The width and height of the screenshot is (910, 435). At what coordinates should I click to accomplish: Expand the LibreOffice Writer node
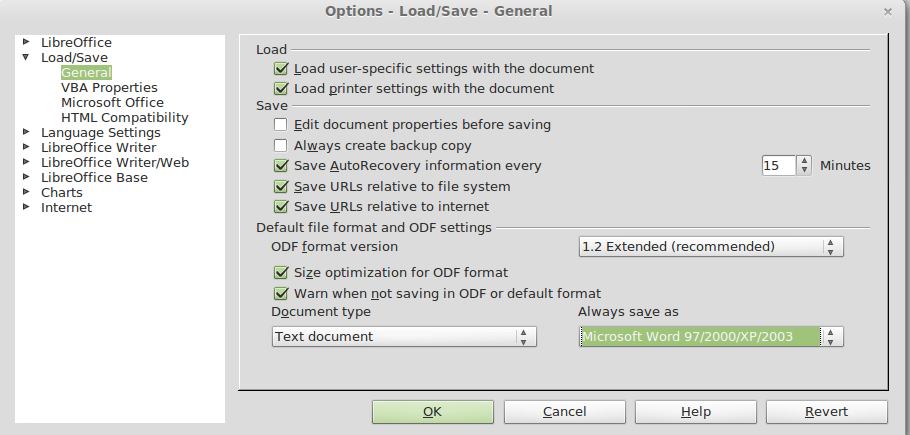[x=26, y=147]
